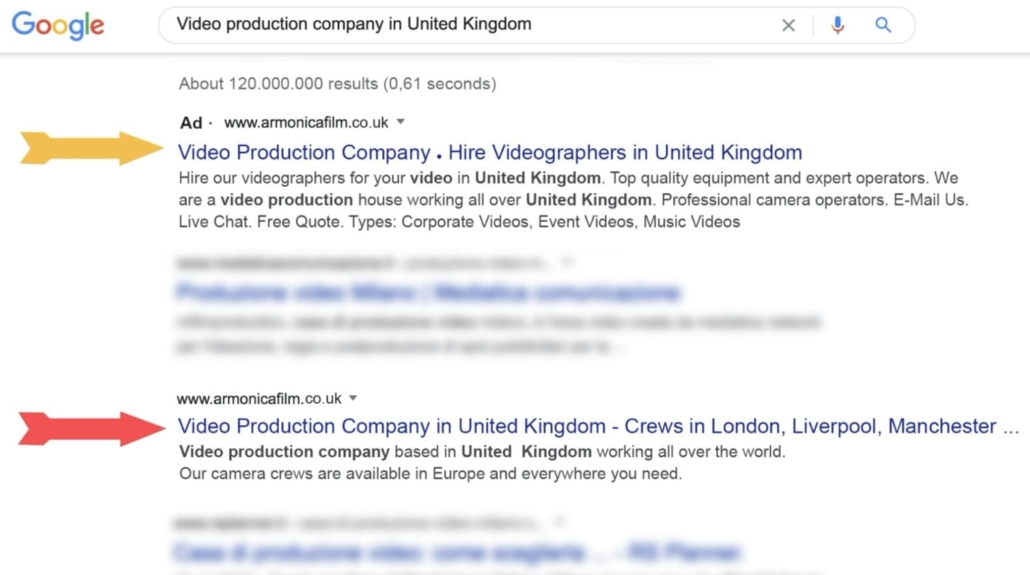The height and width of the screenshot is (575, 1030).
Task: Open the blurred Casa di produzione video result title
Action: (x=457, y=552)
